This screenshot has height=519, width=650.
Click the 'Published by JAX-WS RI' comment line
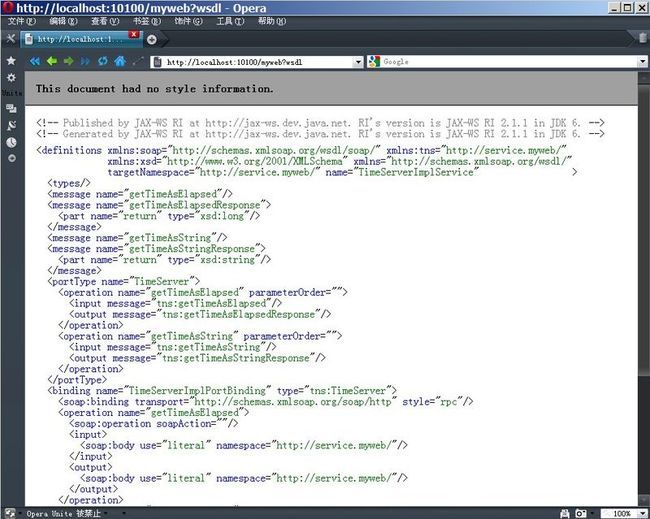(320, 123)
